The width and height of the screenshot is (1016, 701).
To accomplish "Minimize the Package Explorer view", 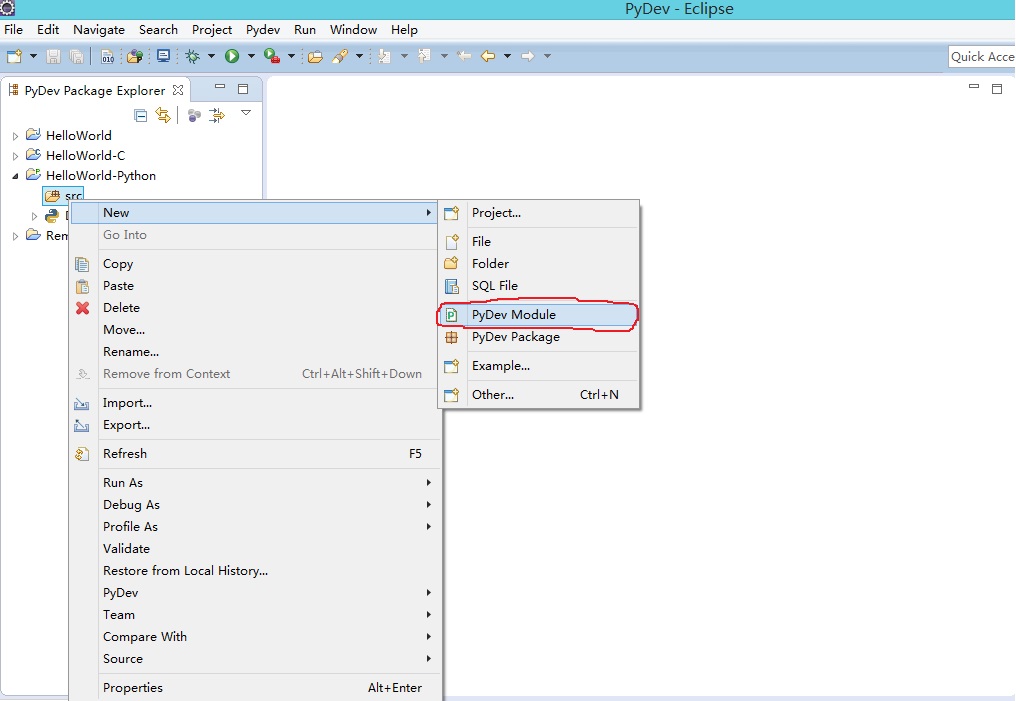I will [220, 86].
